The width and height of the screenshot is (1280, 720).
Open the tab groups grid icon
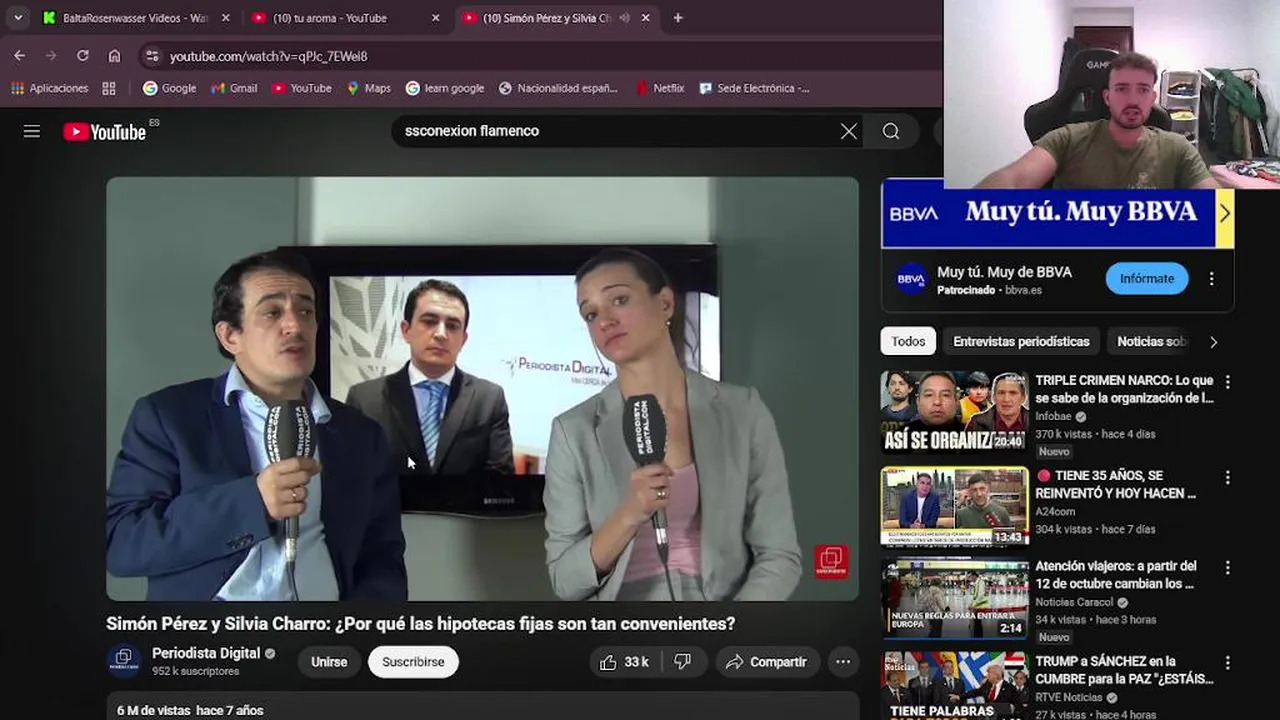tap(109, 88)
